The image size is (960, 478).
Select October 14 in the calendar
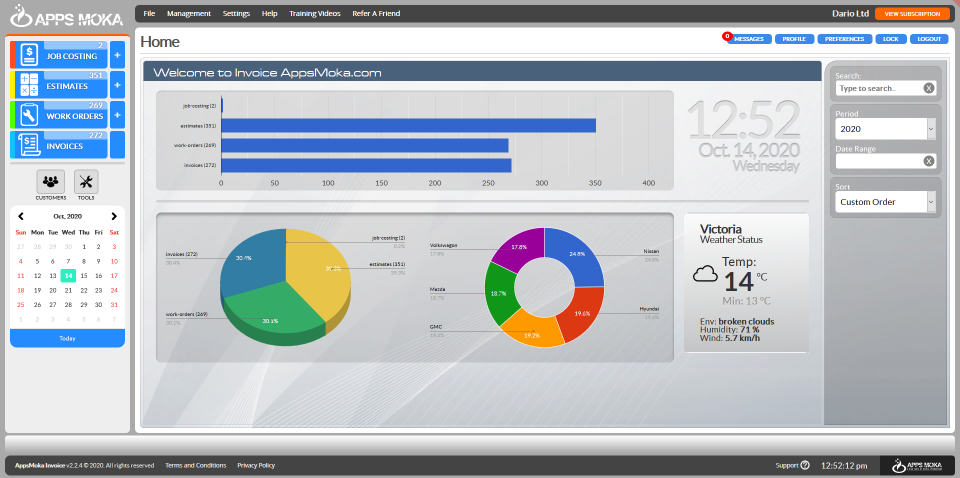point(68,276)
